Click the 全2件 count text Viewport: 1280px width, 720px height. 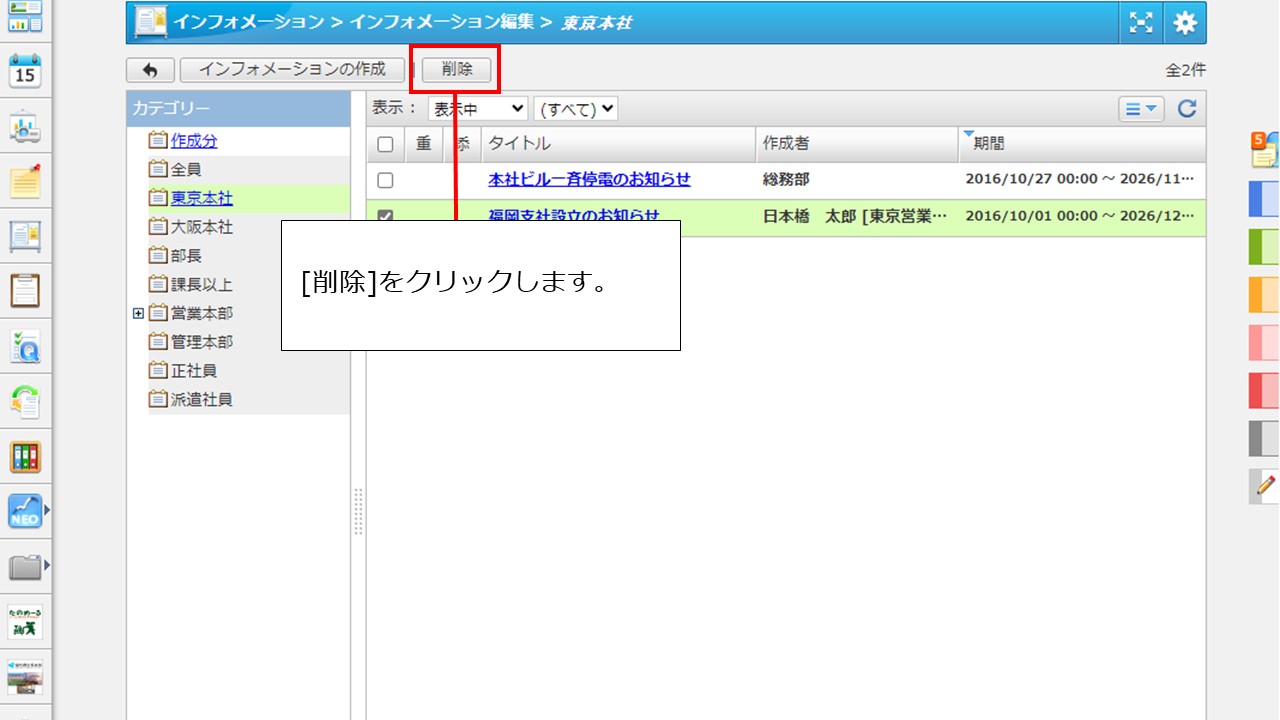[1186, 71]
